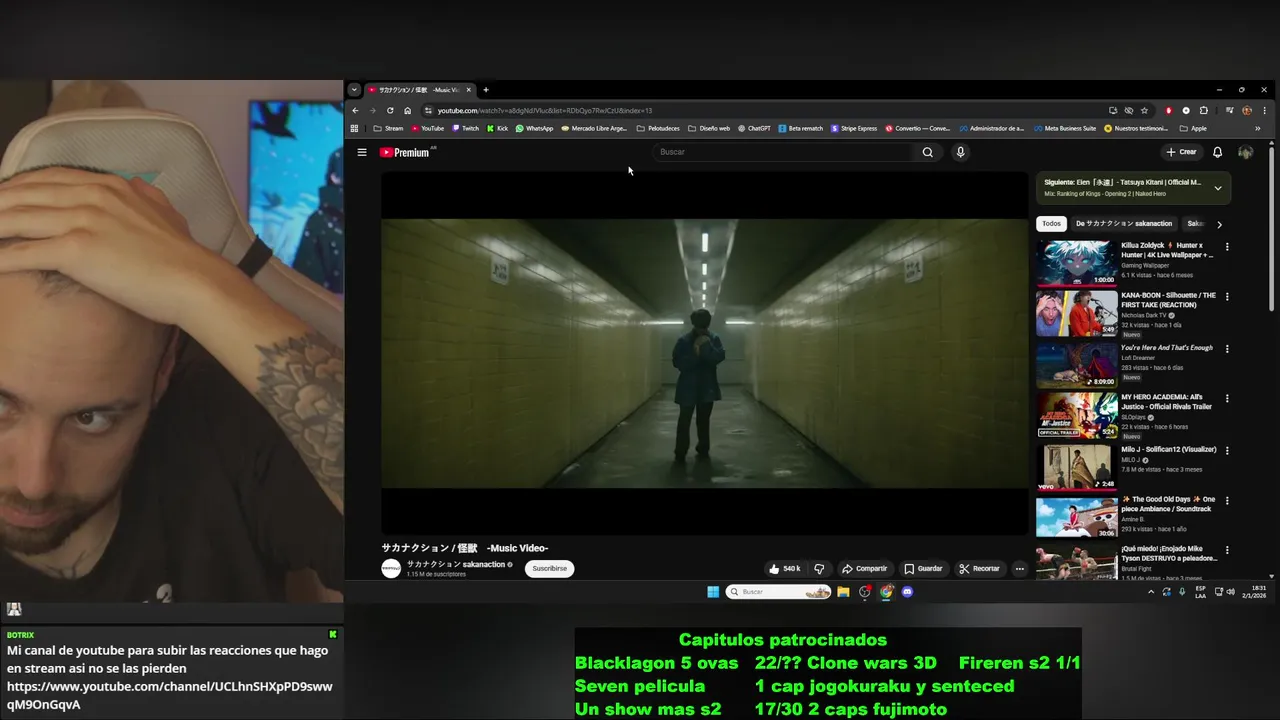Open the Stream bookmark folder
The width and height of the screenshot is (1280, 720).
[388, 128]
